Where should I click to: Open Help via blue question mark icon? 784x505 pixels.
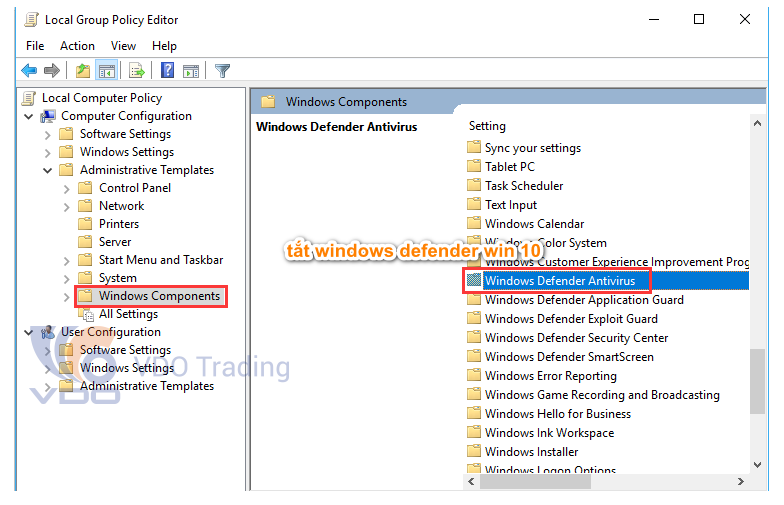click(x=168, y=70)
